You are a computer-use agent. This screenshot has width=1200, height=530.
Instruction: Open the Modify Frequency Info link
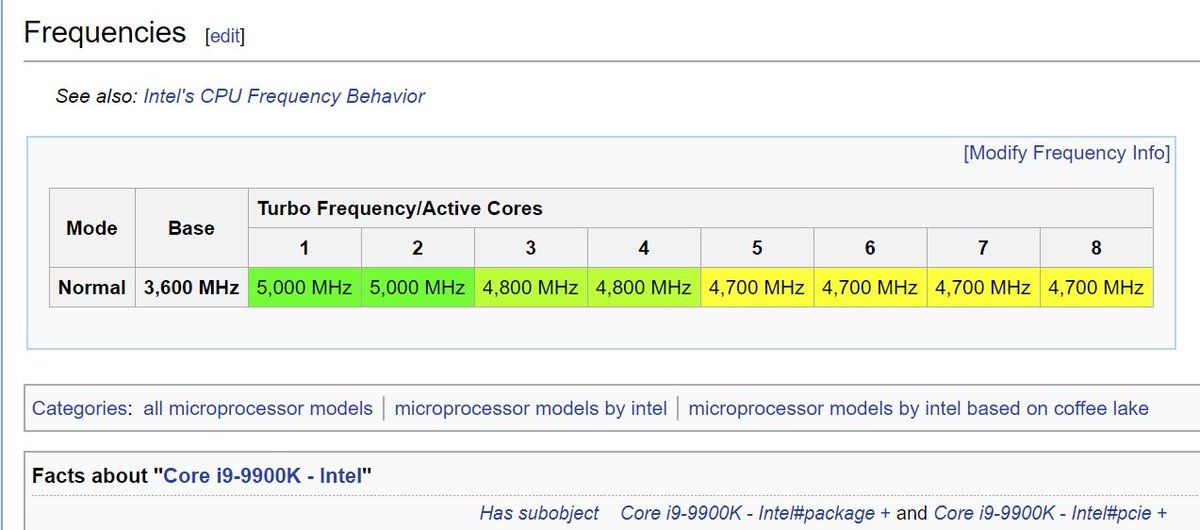click(x=1067, y=153)
